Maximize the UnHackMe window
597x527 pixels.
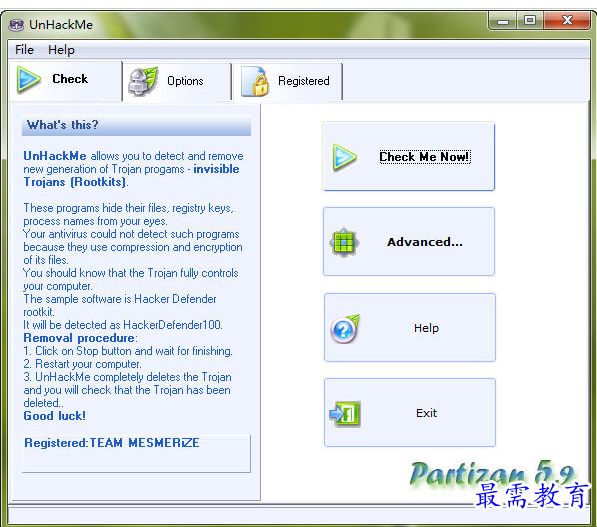tap(530, 21)
